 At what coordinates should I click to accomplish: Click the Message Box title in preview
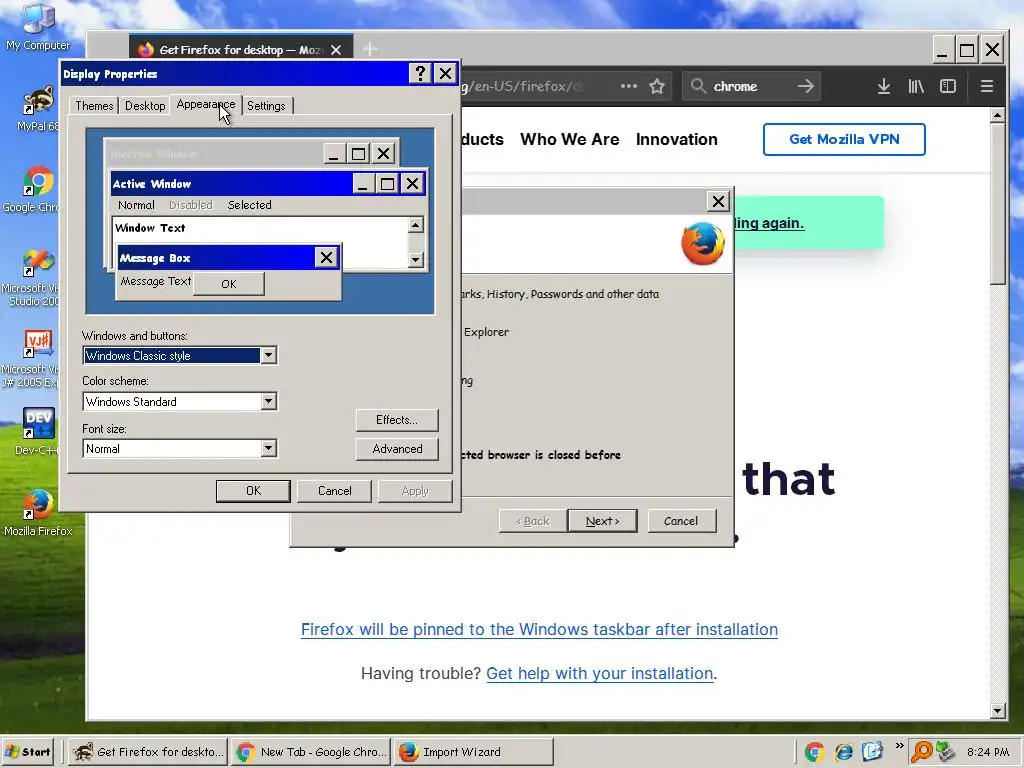(155, 258)
